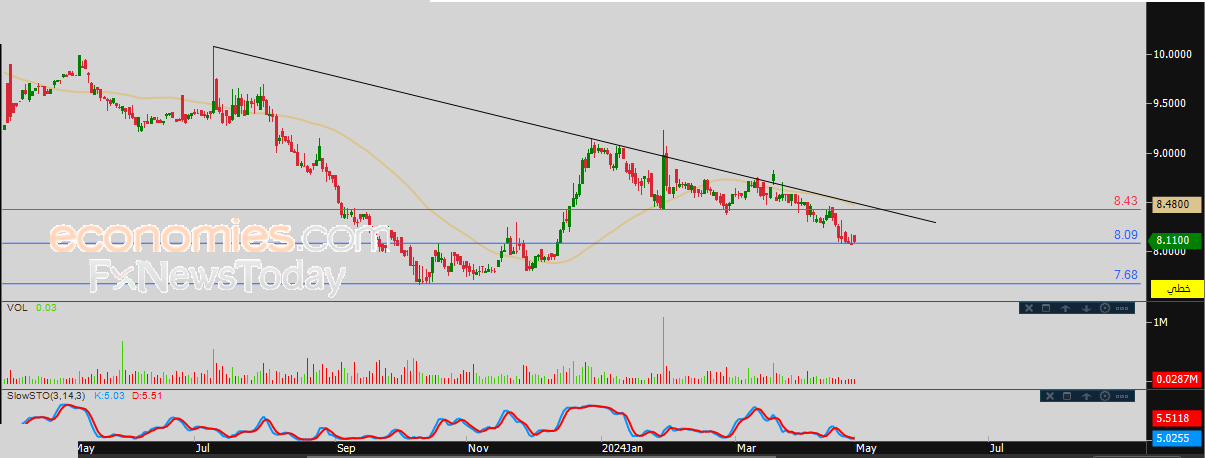The image size is (1205, 458).
Task: Click the 0.03 volume value text
Action: [x=45, y=308]
